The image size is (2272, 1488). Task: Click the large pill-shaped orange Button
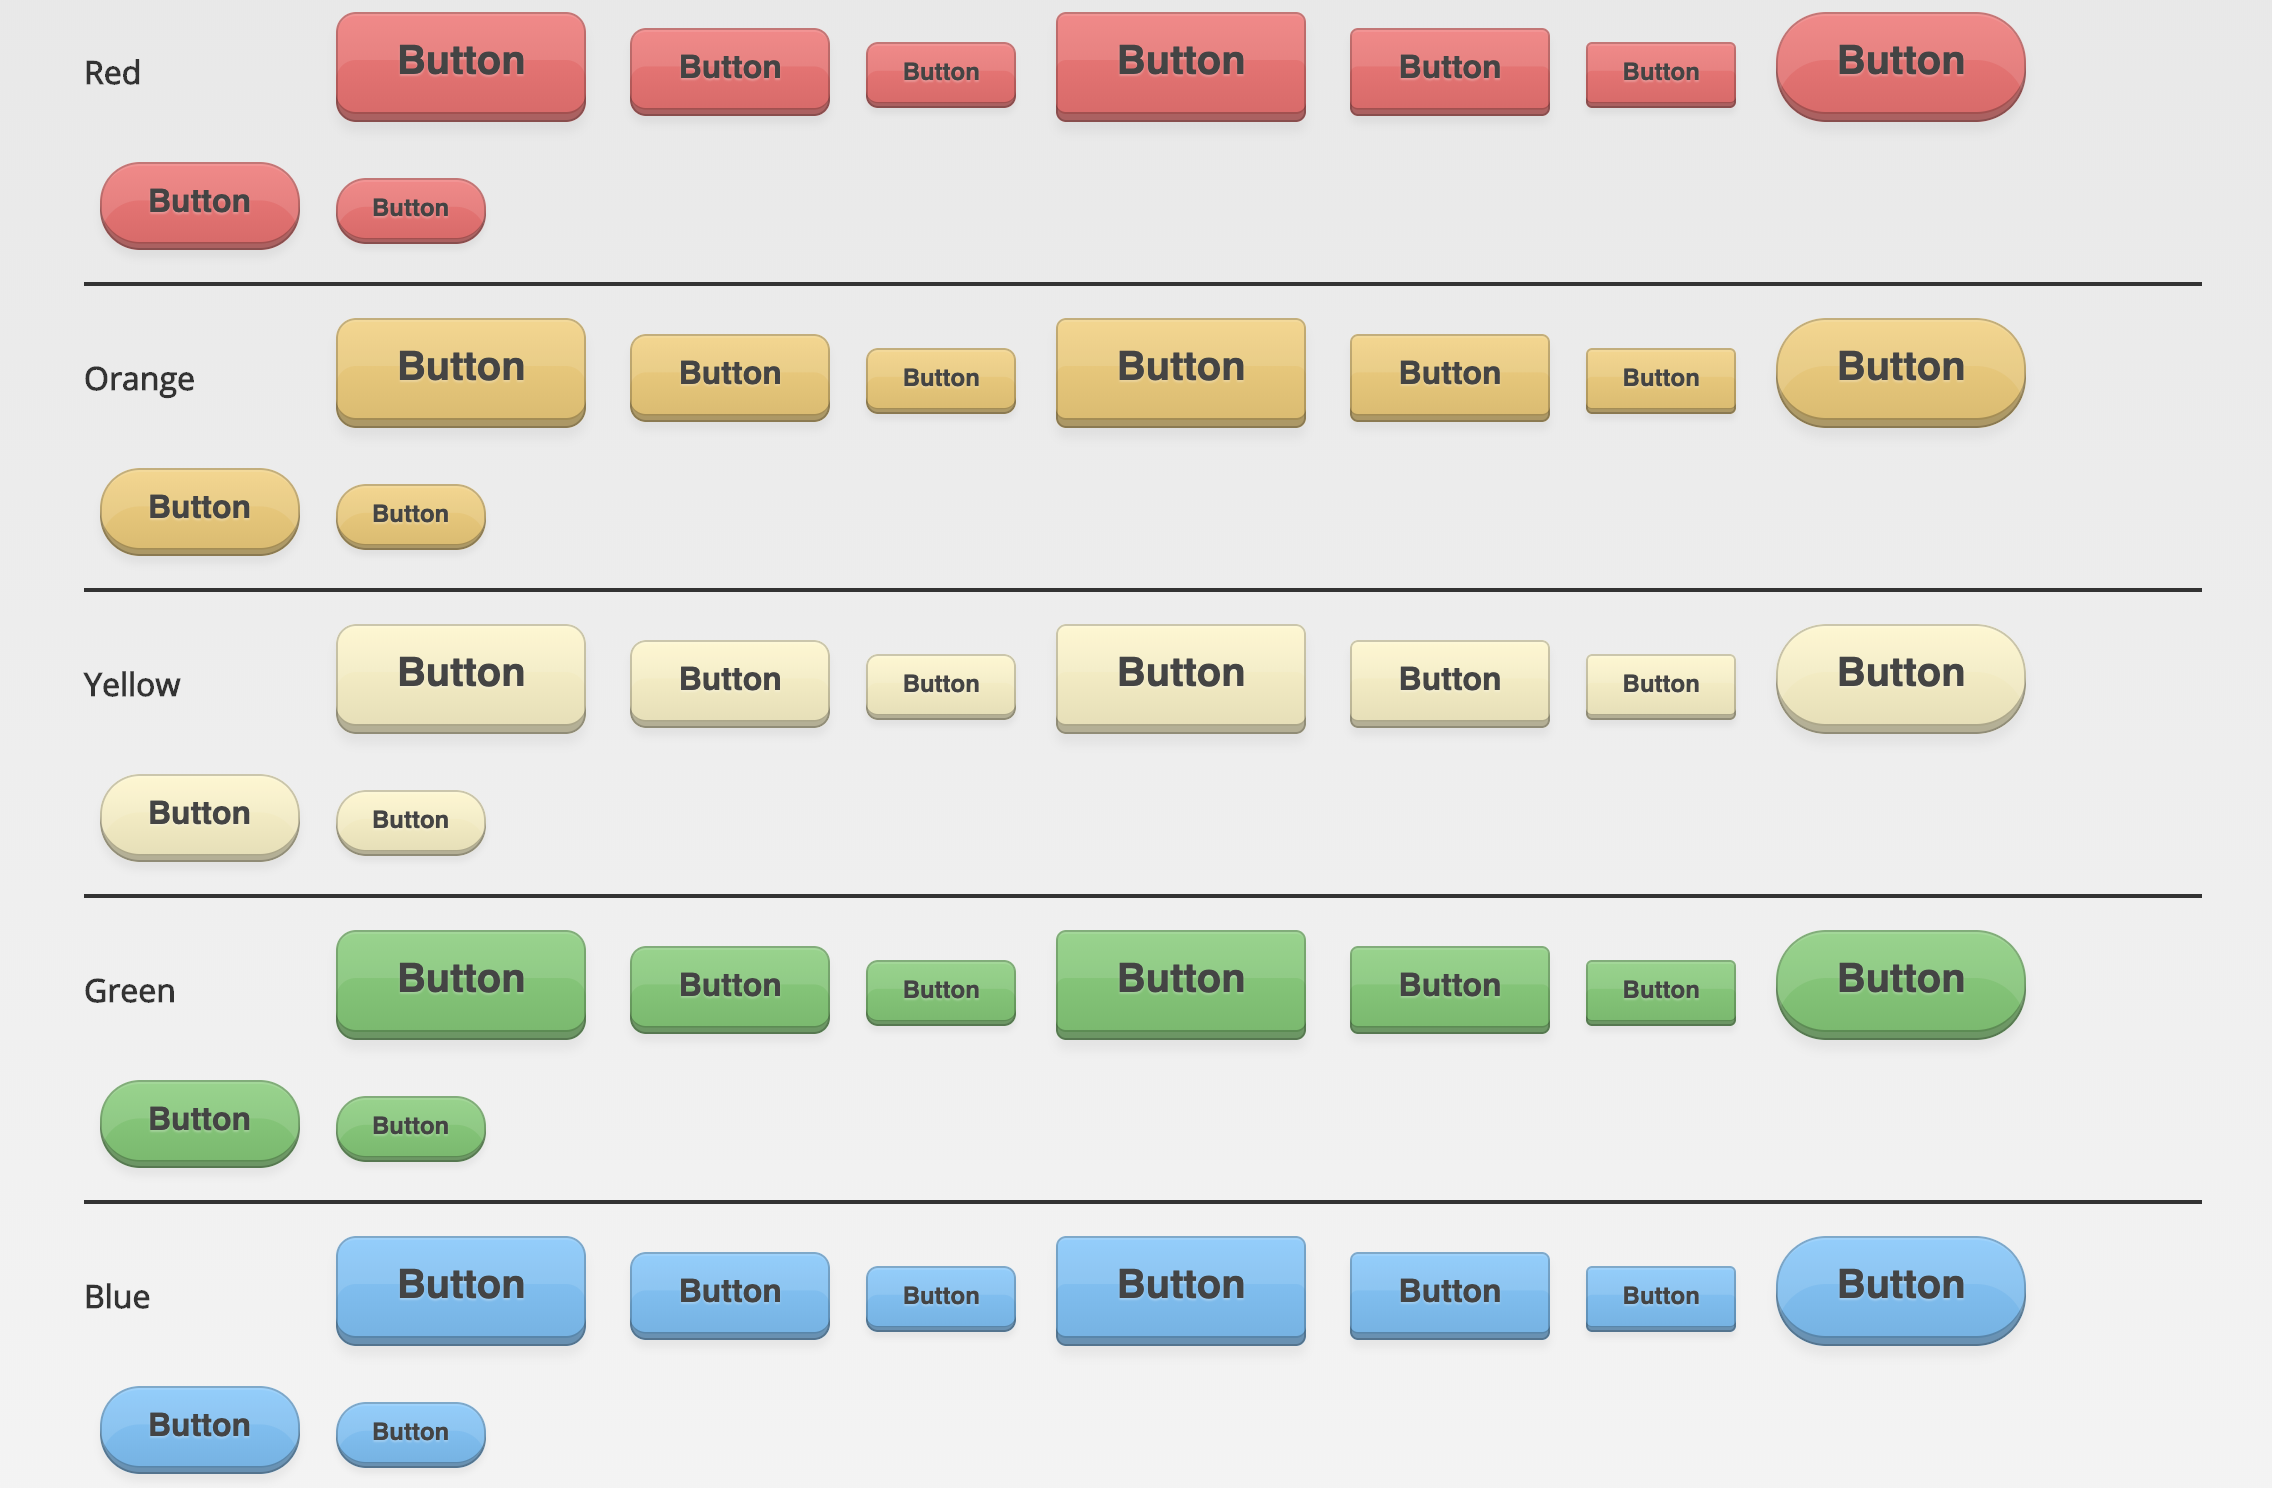click(x=1901, y=372)
